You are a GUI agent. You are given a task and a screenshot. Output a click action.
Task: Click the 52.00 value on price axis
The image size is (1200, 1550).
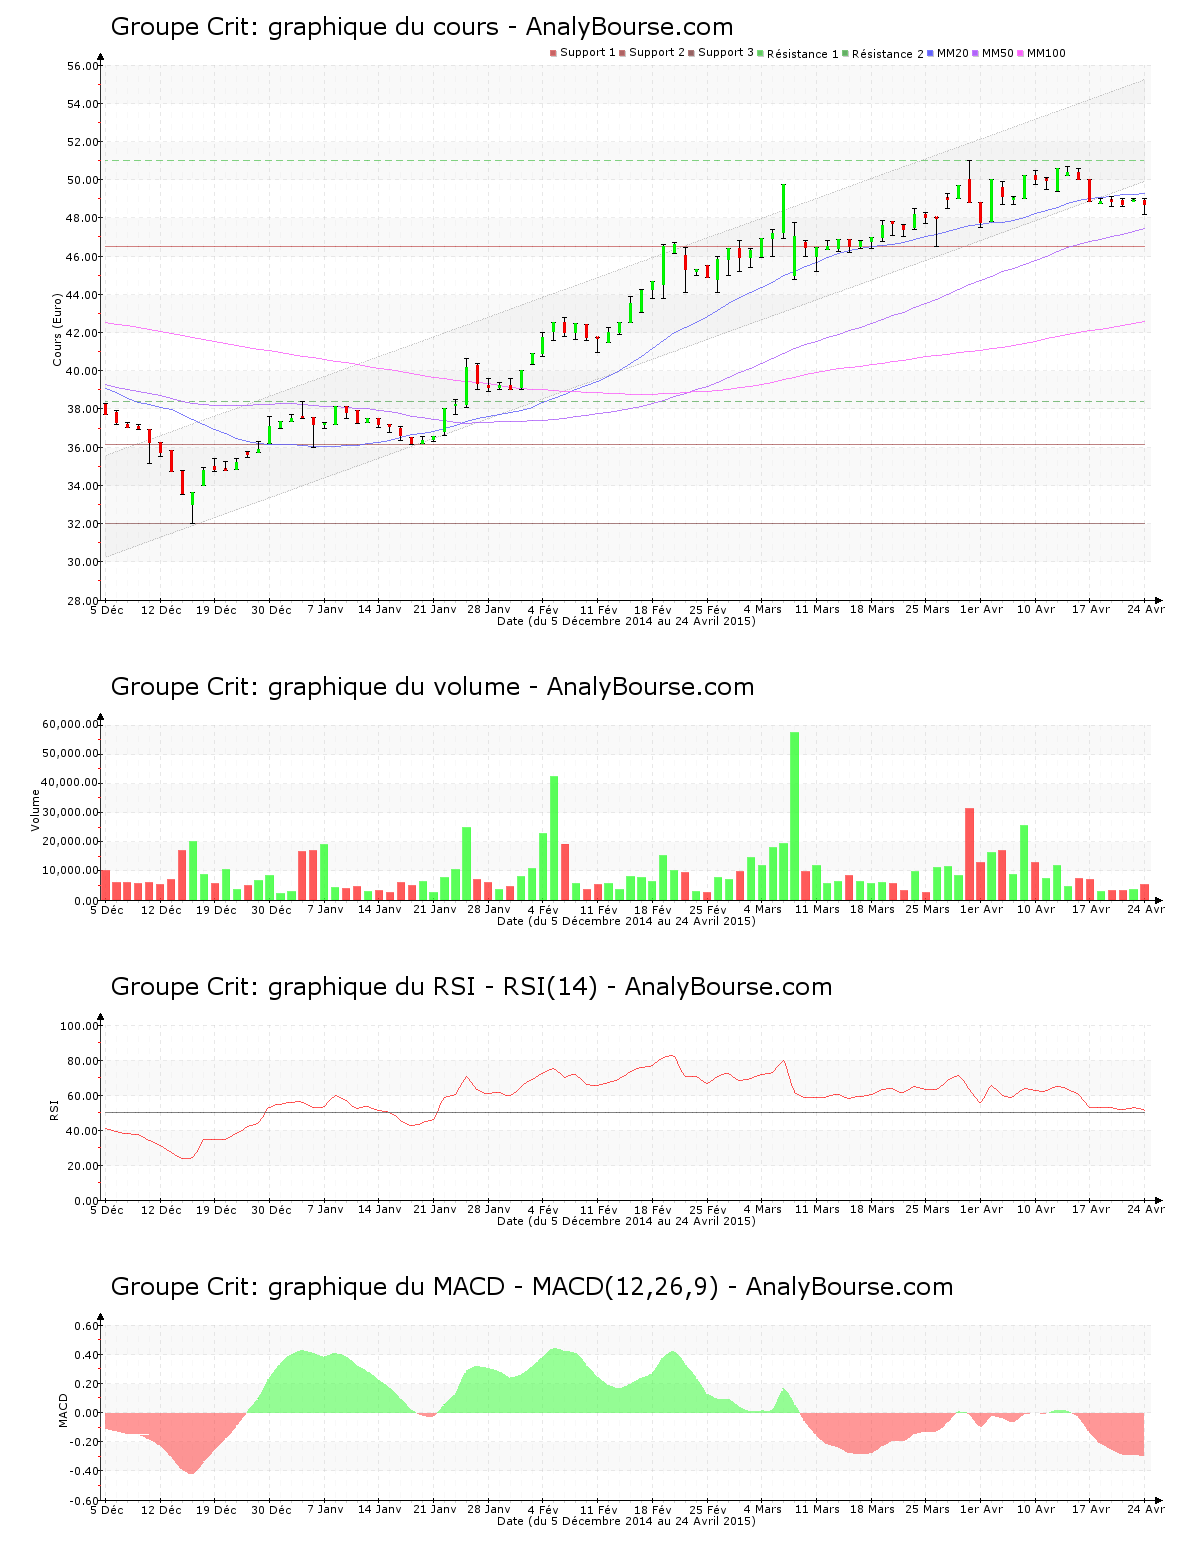(x=83, y=142)
